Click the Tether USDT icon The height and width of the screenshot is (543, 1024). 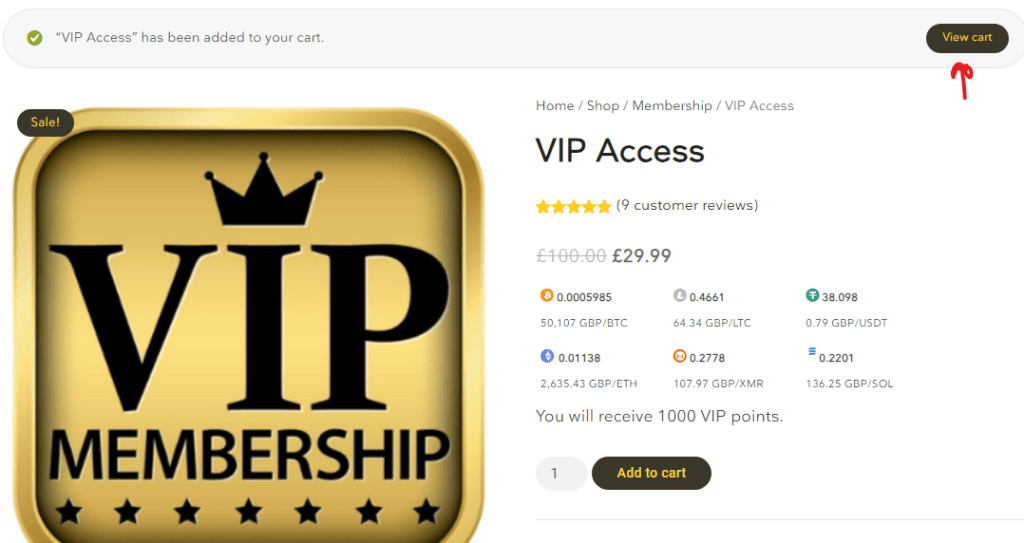tap(812, 295)
